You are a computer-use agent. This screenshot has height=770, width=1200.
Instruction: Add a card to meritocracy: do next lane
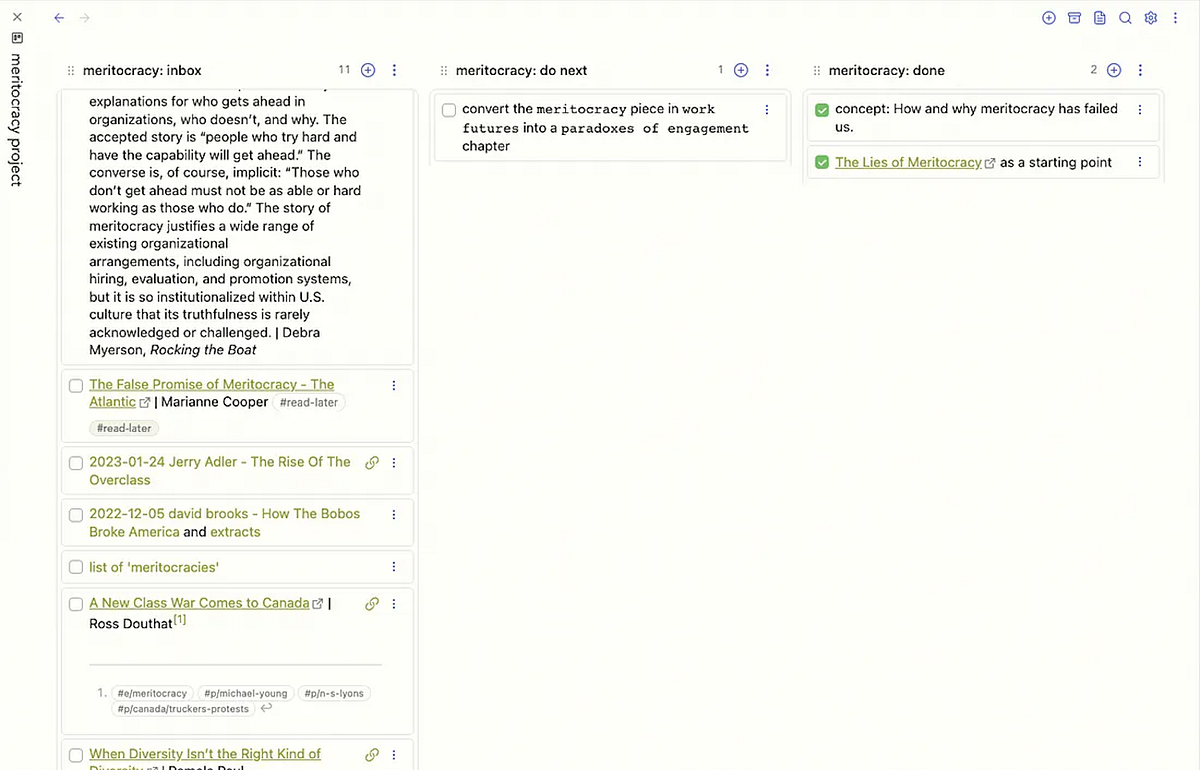point(741,70)
